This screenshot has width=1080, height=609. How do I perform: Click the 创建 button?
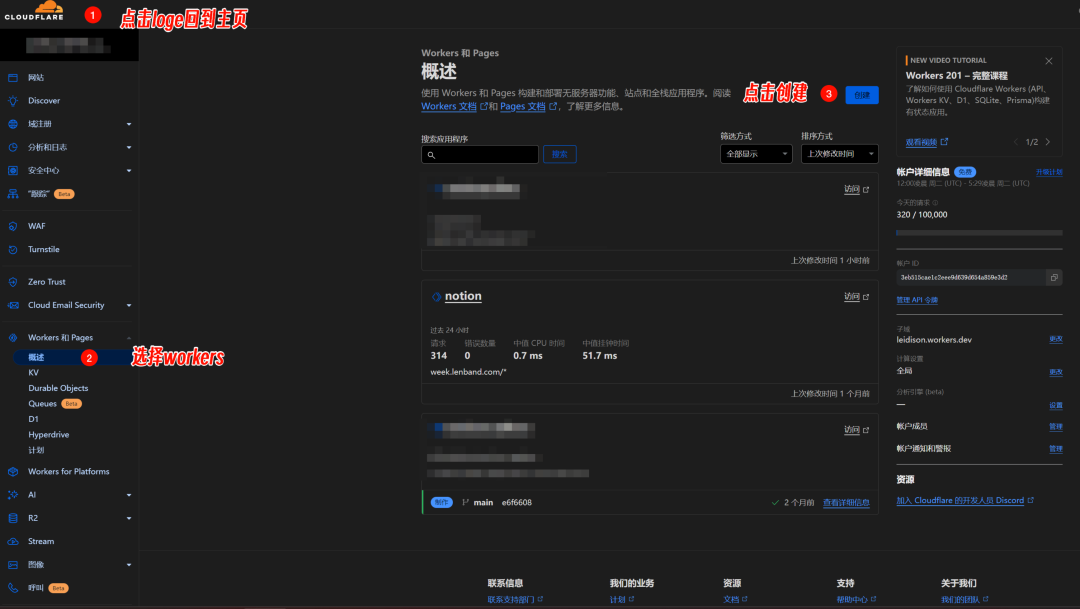tap(861, 94)
